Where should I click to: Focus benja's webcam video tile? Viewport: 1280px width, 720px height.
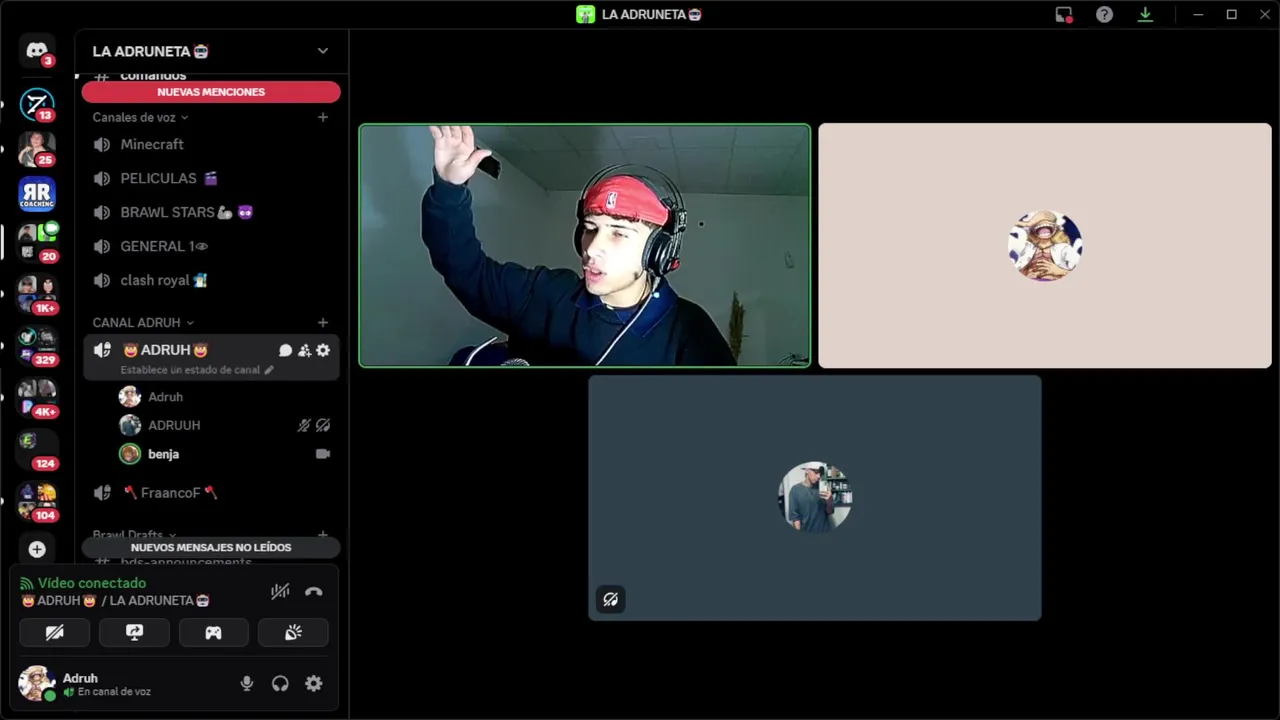pos(585,246)
